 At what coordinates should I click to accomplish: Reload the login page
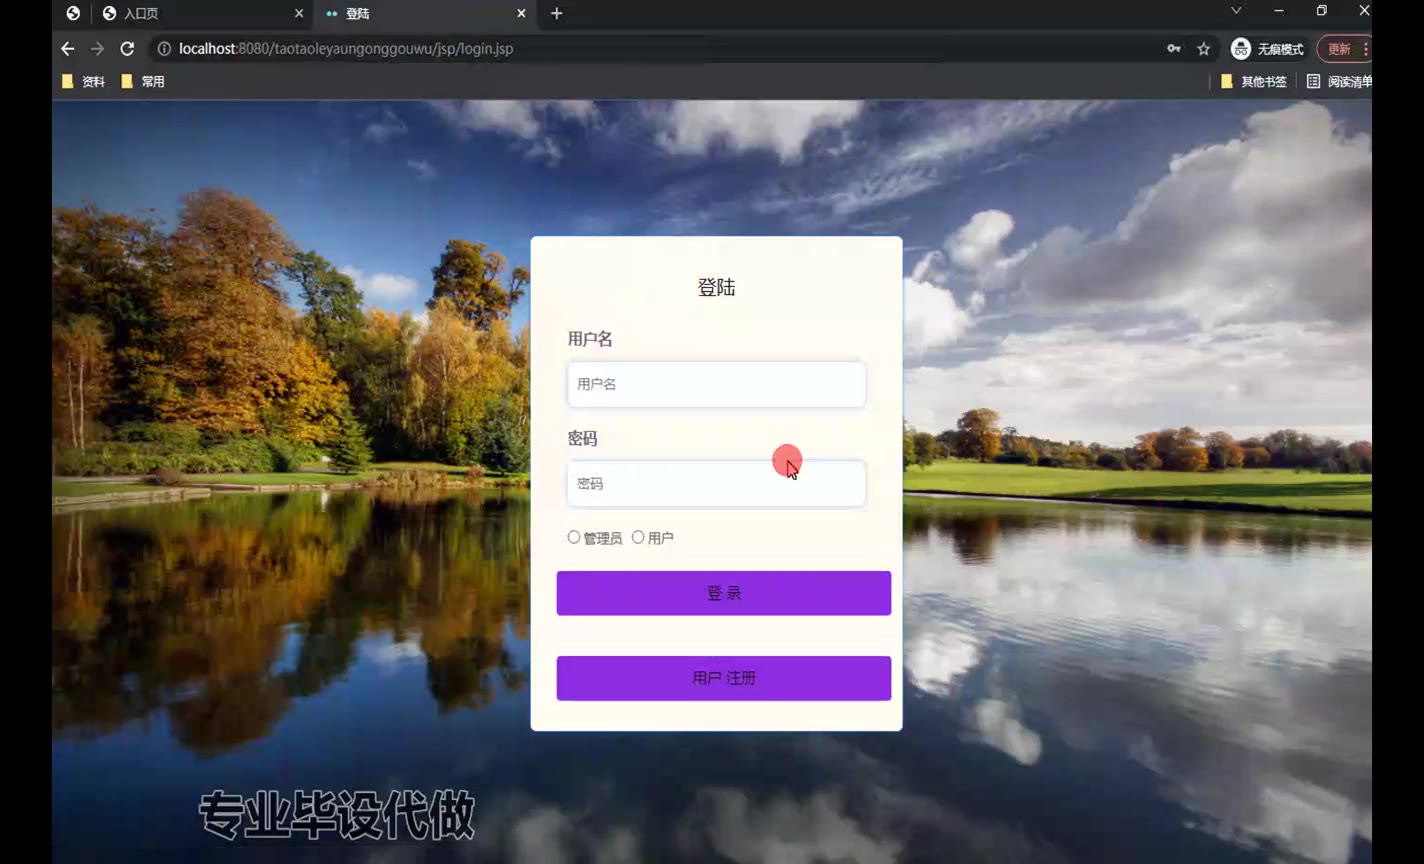(127, 49)
